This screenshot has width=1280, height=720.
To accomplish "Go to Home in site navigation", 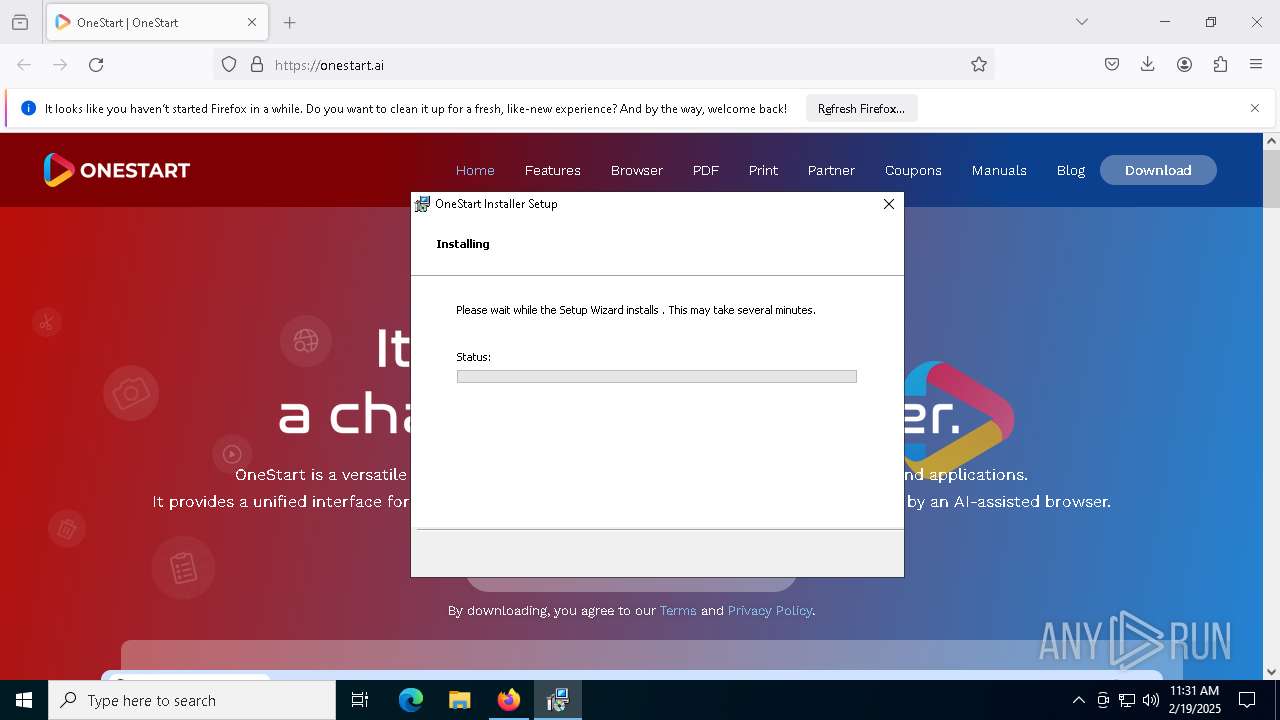I will (x=475, y=170).
